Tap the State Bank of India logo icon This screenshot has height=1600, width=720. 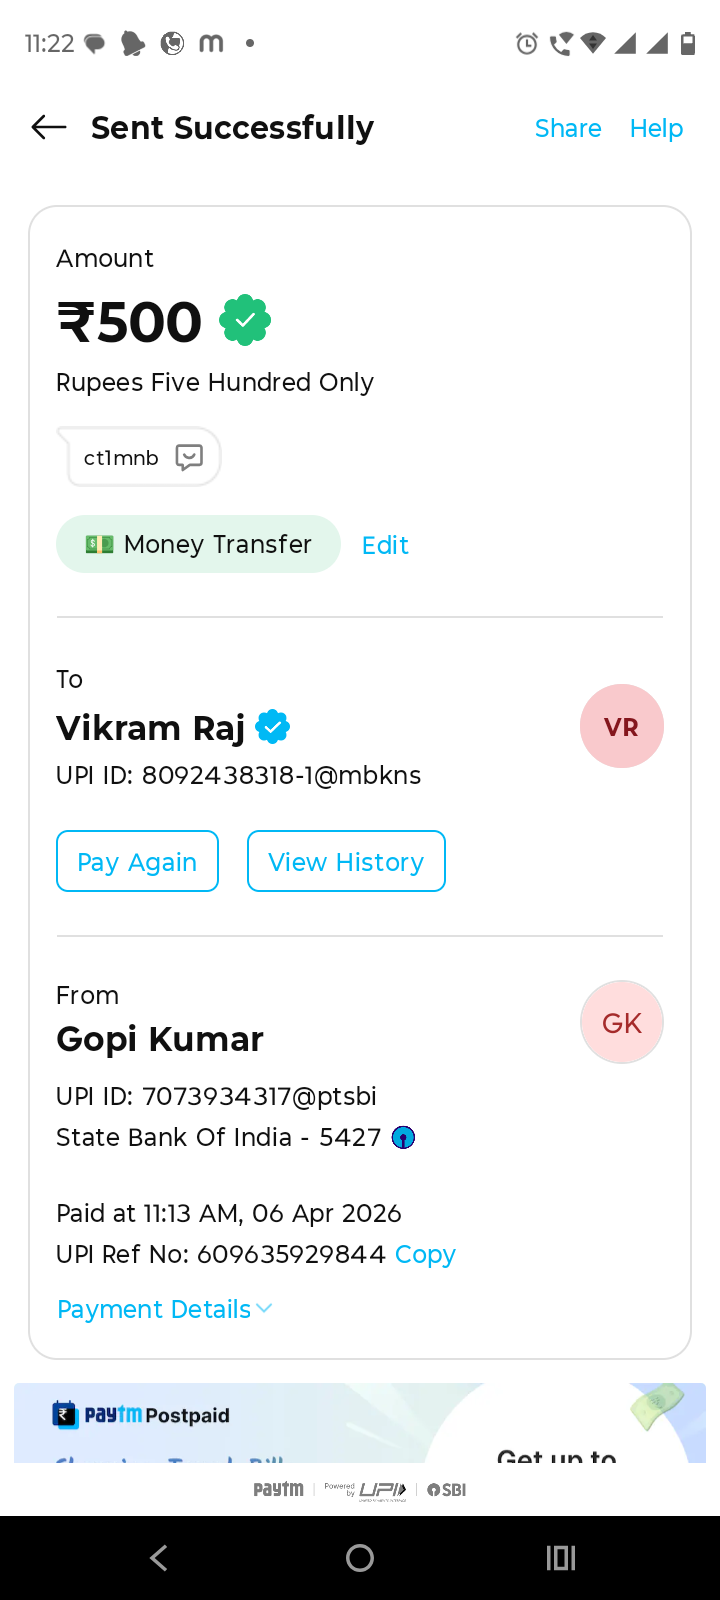click(x=403, y=1138)
